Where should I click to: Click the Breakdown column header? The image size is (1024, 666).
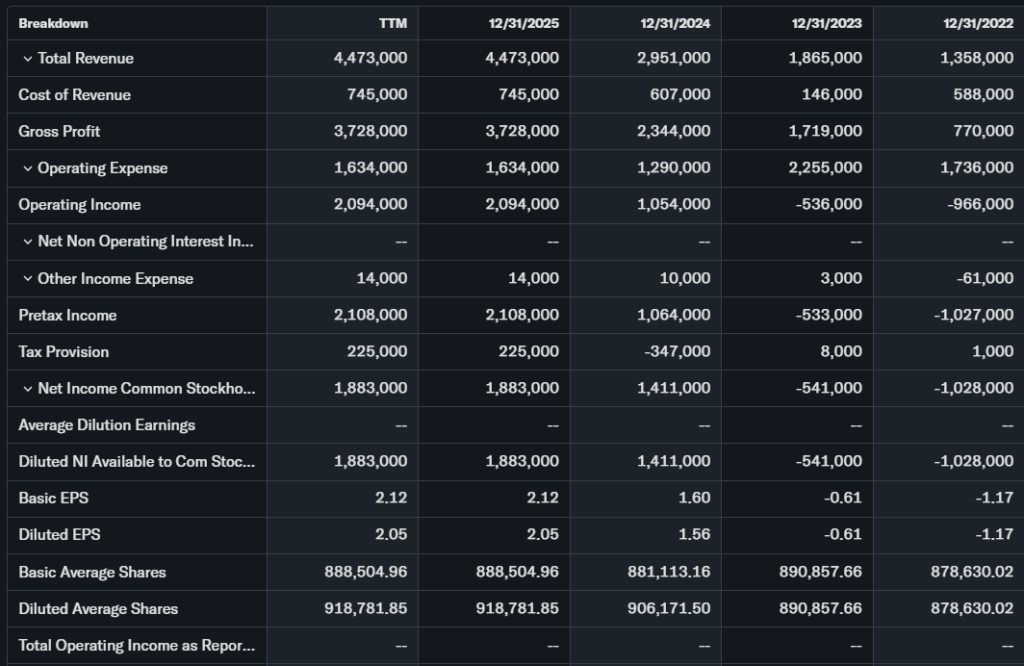[53, 23]
